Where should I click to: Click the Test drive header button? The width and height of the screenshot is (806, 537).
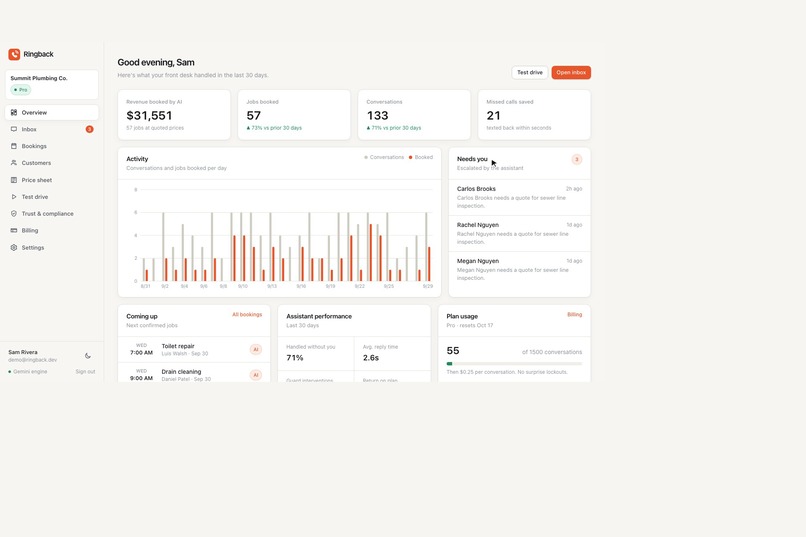[529, 72]
